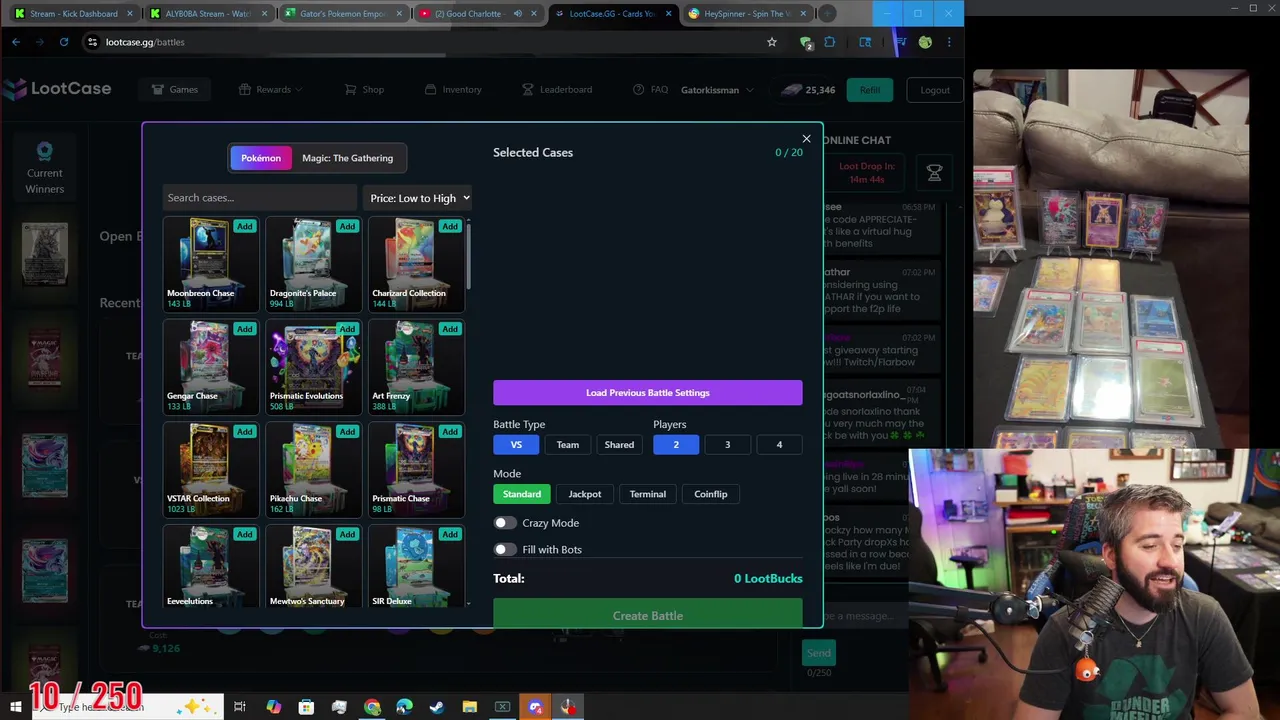1280x720 pixels.
Task: Focus the Search cases field
Action: click(258, 198)
